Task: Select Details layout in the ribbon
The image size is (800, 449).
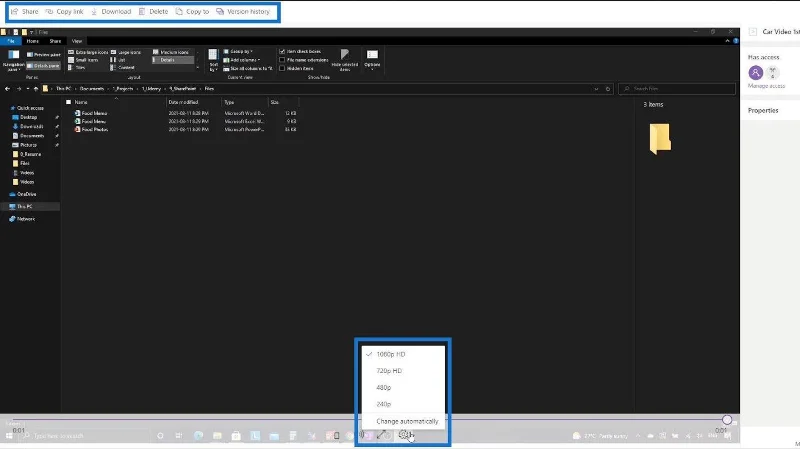Action: (173, 60)
